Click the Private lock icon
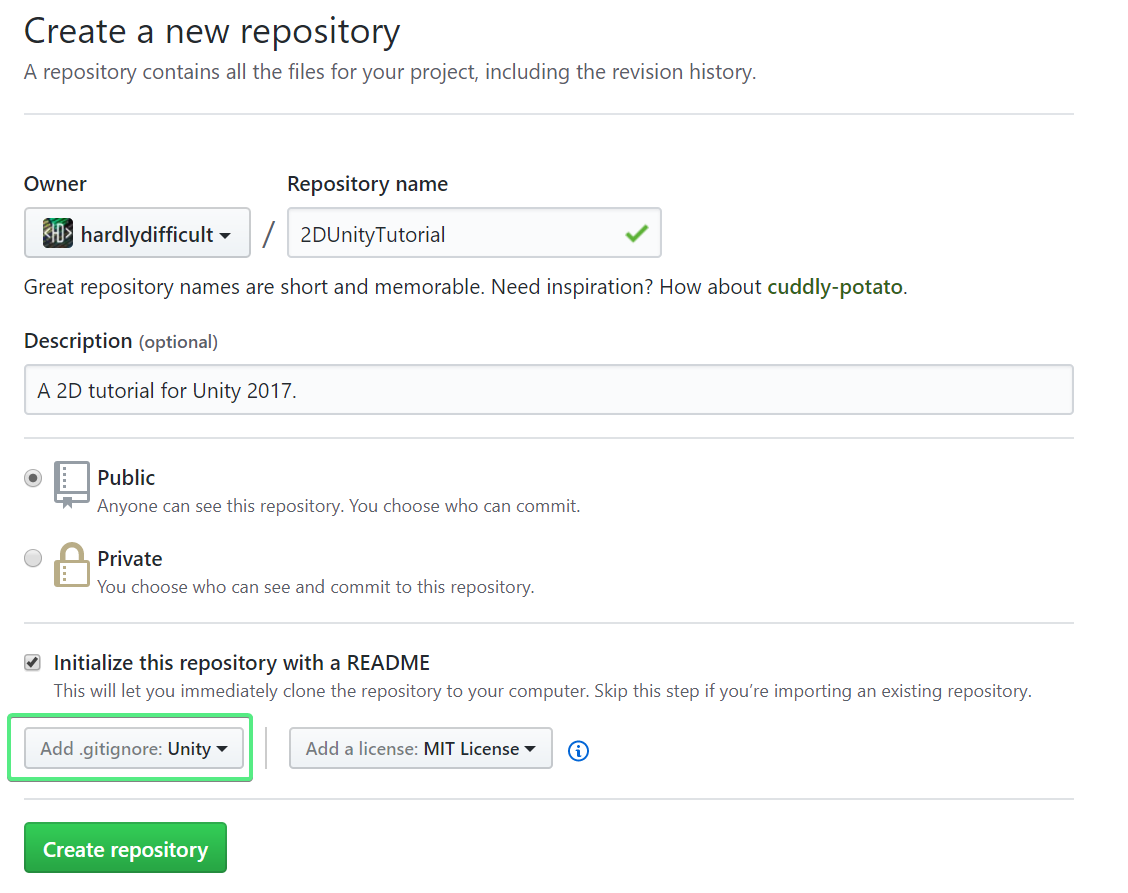Viewport: 1128px width, 893px height. pyautogui.click(x=71, y=565)
